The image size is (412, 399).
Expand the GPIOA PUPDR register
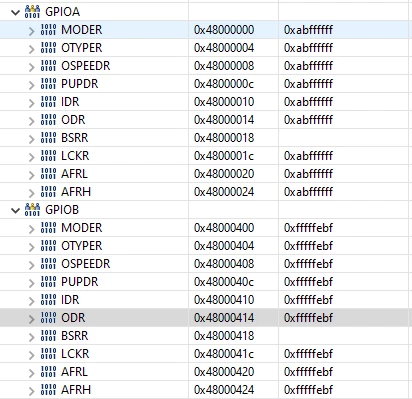tap(32, 85)
